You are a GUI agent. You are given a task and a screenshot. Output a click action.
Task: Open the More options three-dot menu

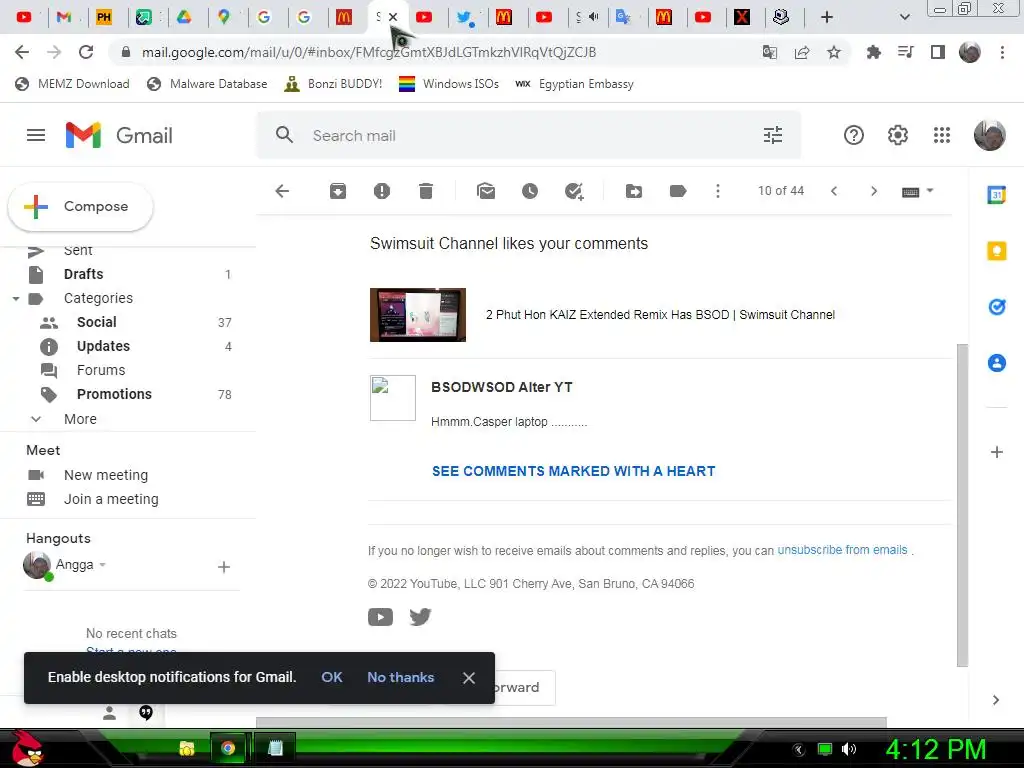click(718, 191)
